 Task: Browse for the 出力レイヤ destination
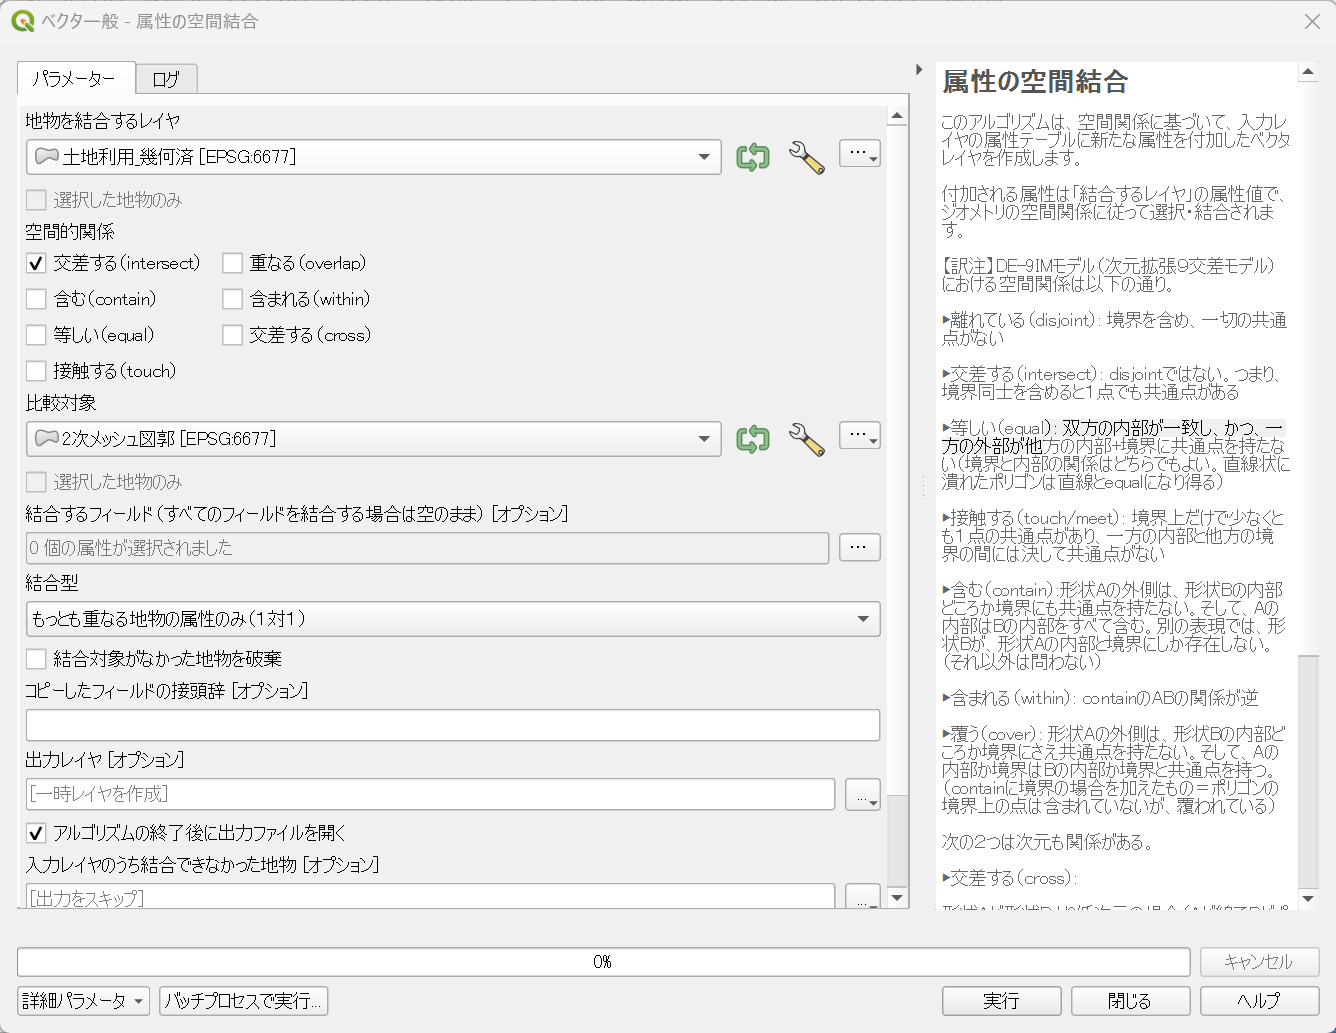click(x=862, y=794)
